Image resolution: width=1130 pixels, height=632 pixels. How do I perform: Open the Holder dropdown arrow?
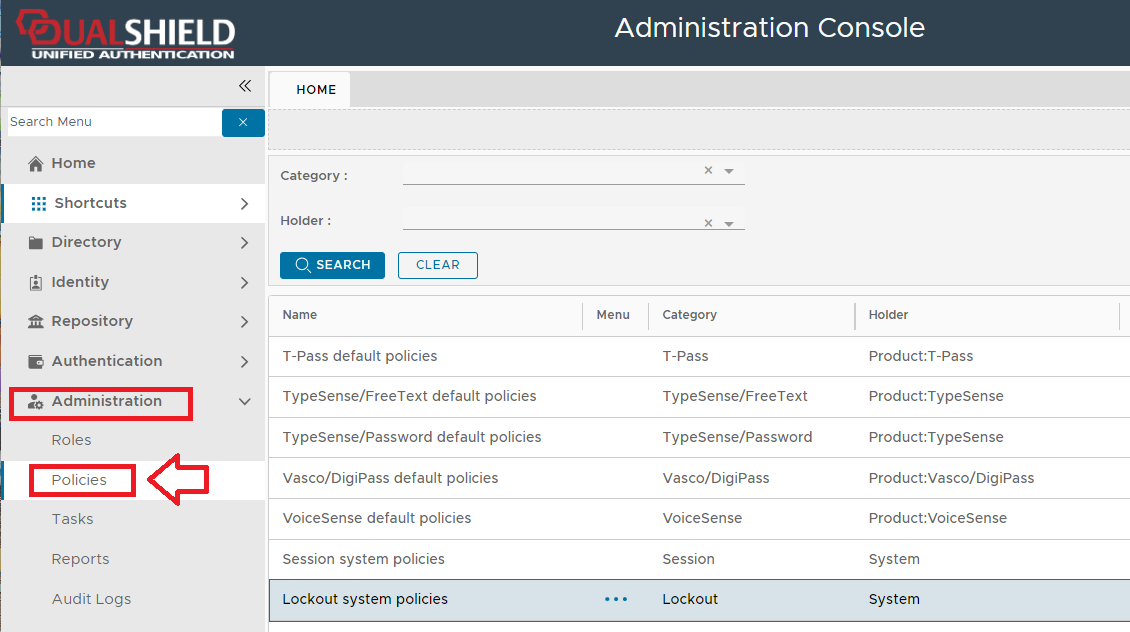pyautogui.click(x=729, y=224)
